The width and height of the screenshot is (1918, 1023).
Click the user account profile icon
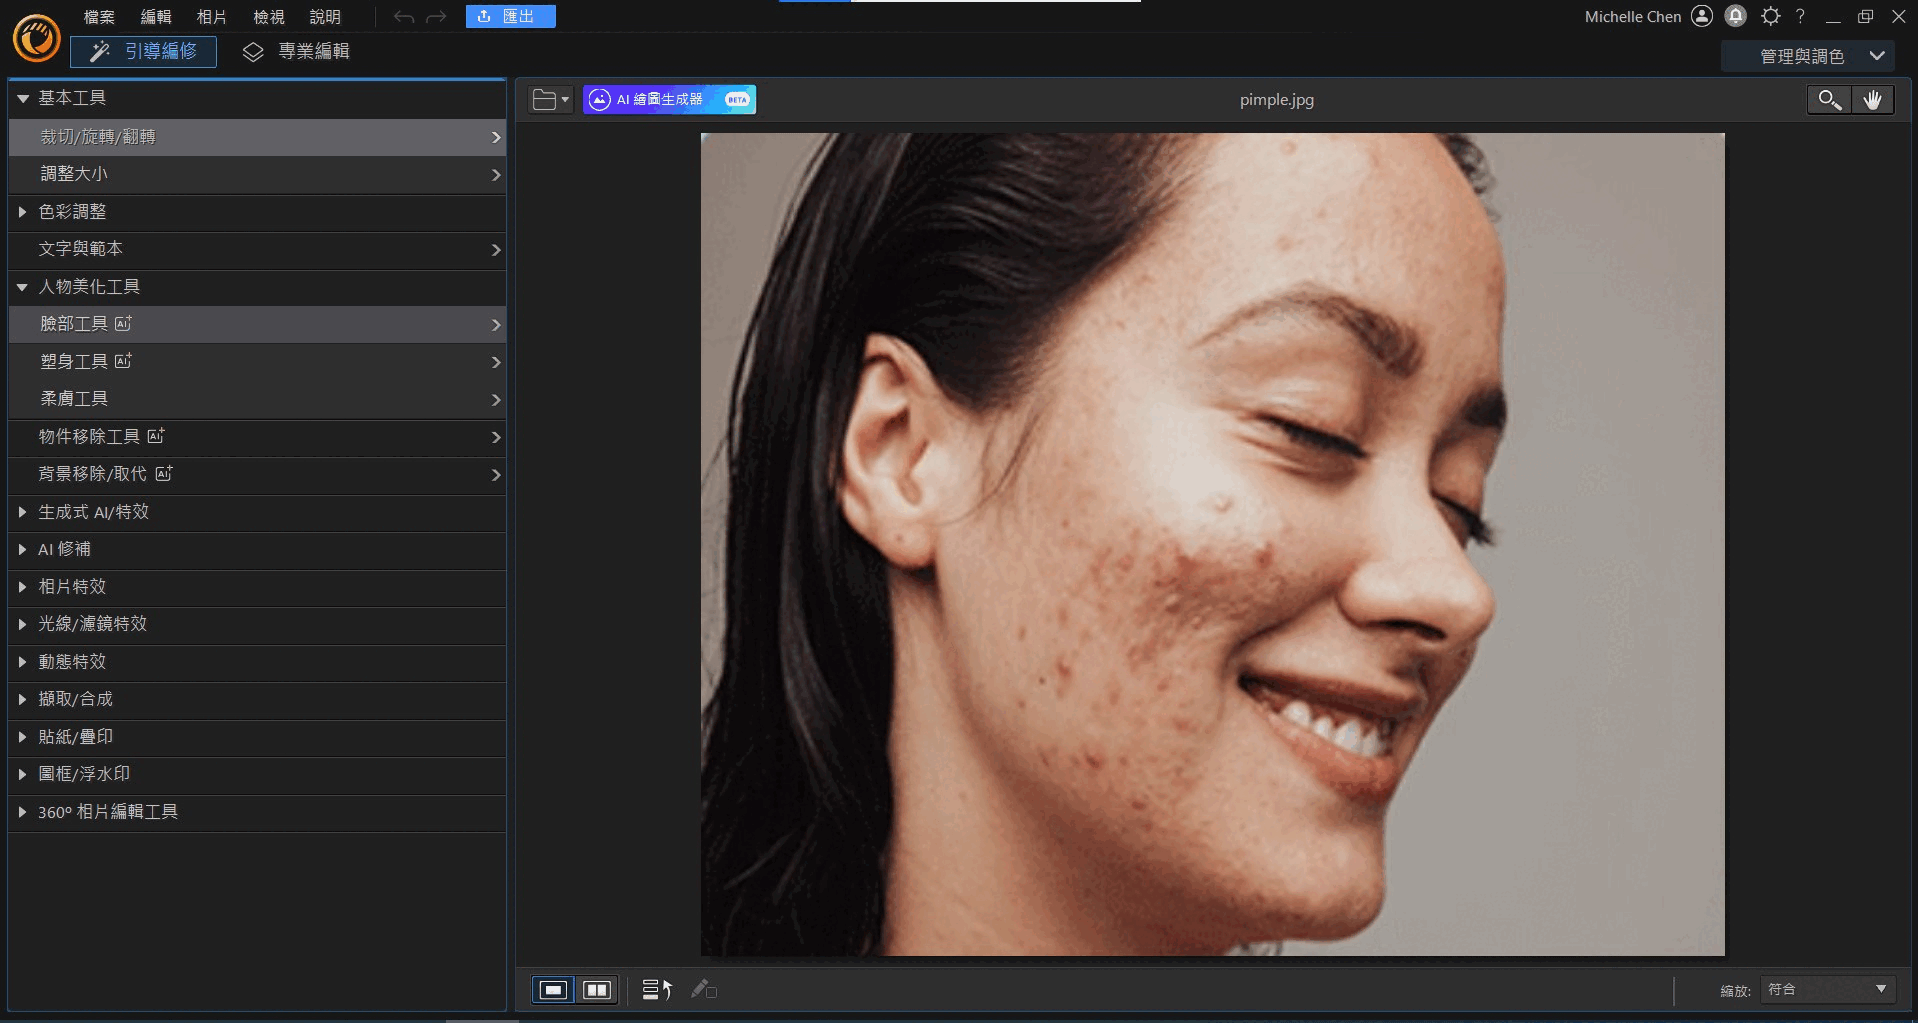[x=1702, y=16]
